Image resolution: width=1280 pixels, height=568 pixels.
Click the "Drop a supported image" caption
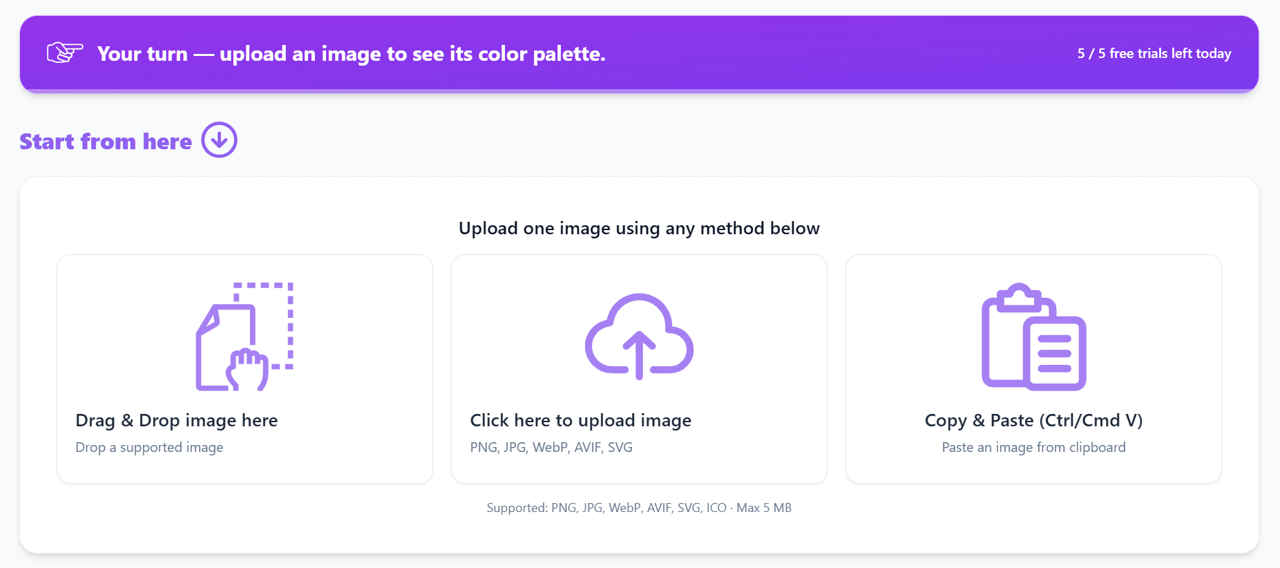(x=149, y=447)
